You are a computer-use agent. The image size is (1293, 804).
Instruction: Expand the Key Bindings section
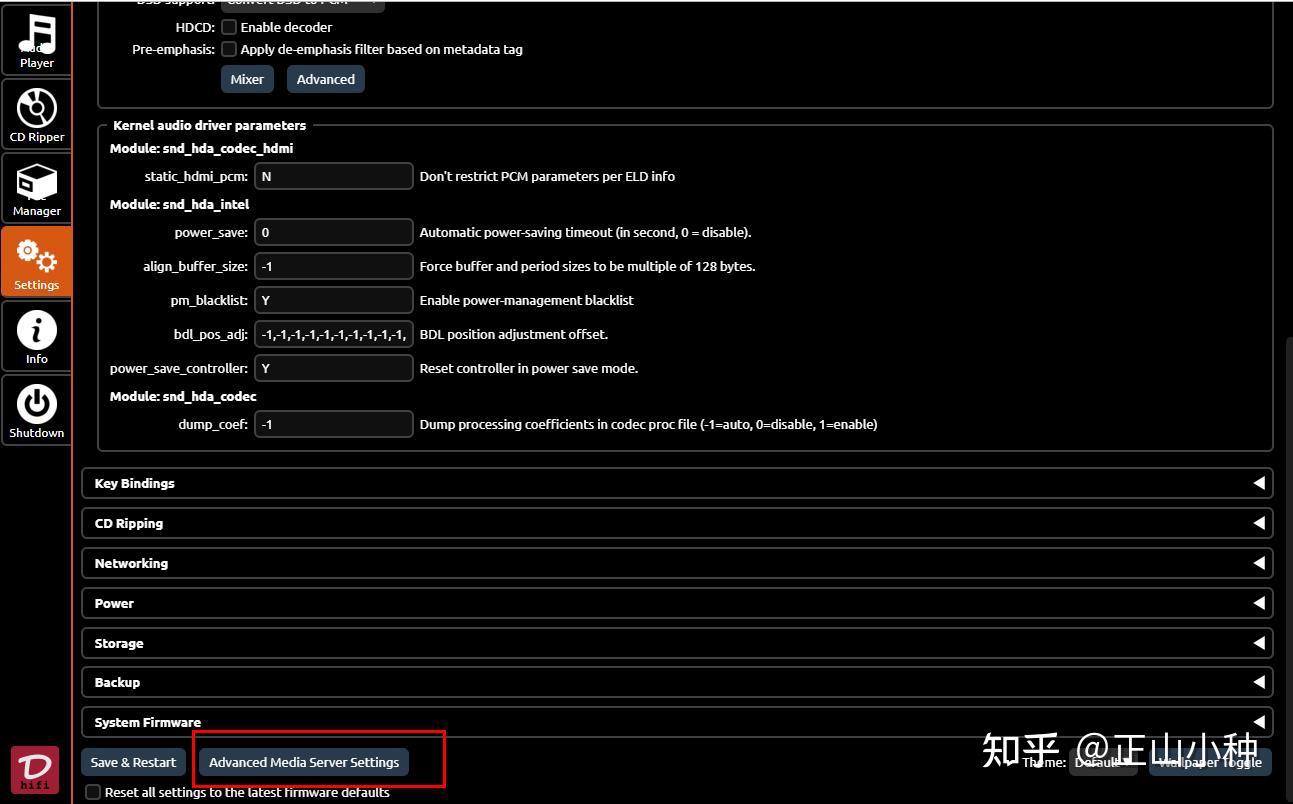pyautogui.click(x=676, y=483)
